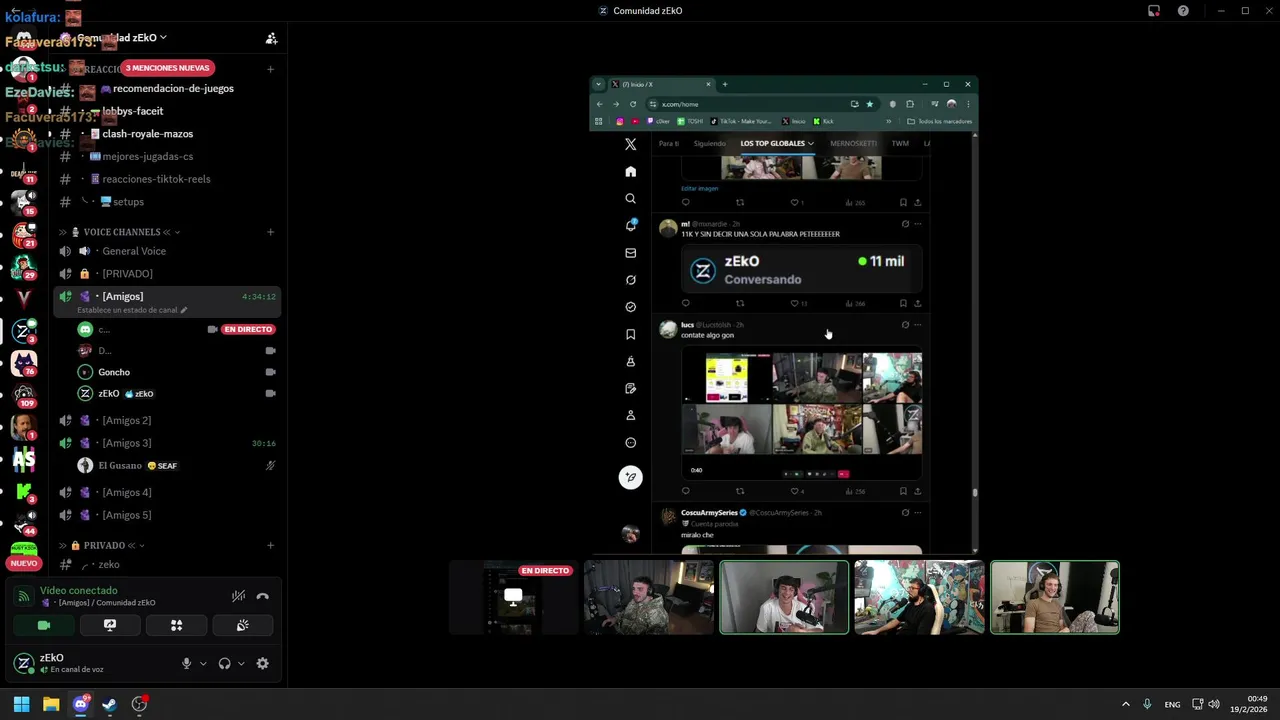The height and width of the screenshot is (720, 1280).
Task: Open Discord help icon in title bar
Action: coord(1183,11)
